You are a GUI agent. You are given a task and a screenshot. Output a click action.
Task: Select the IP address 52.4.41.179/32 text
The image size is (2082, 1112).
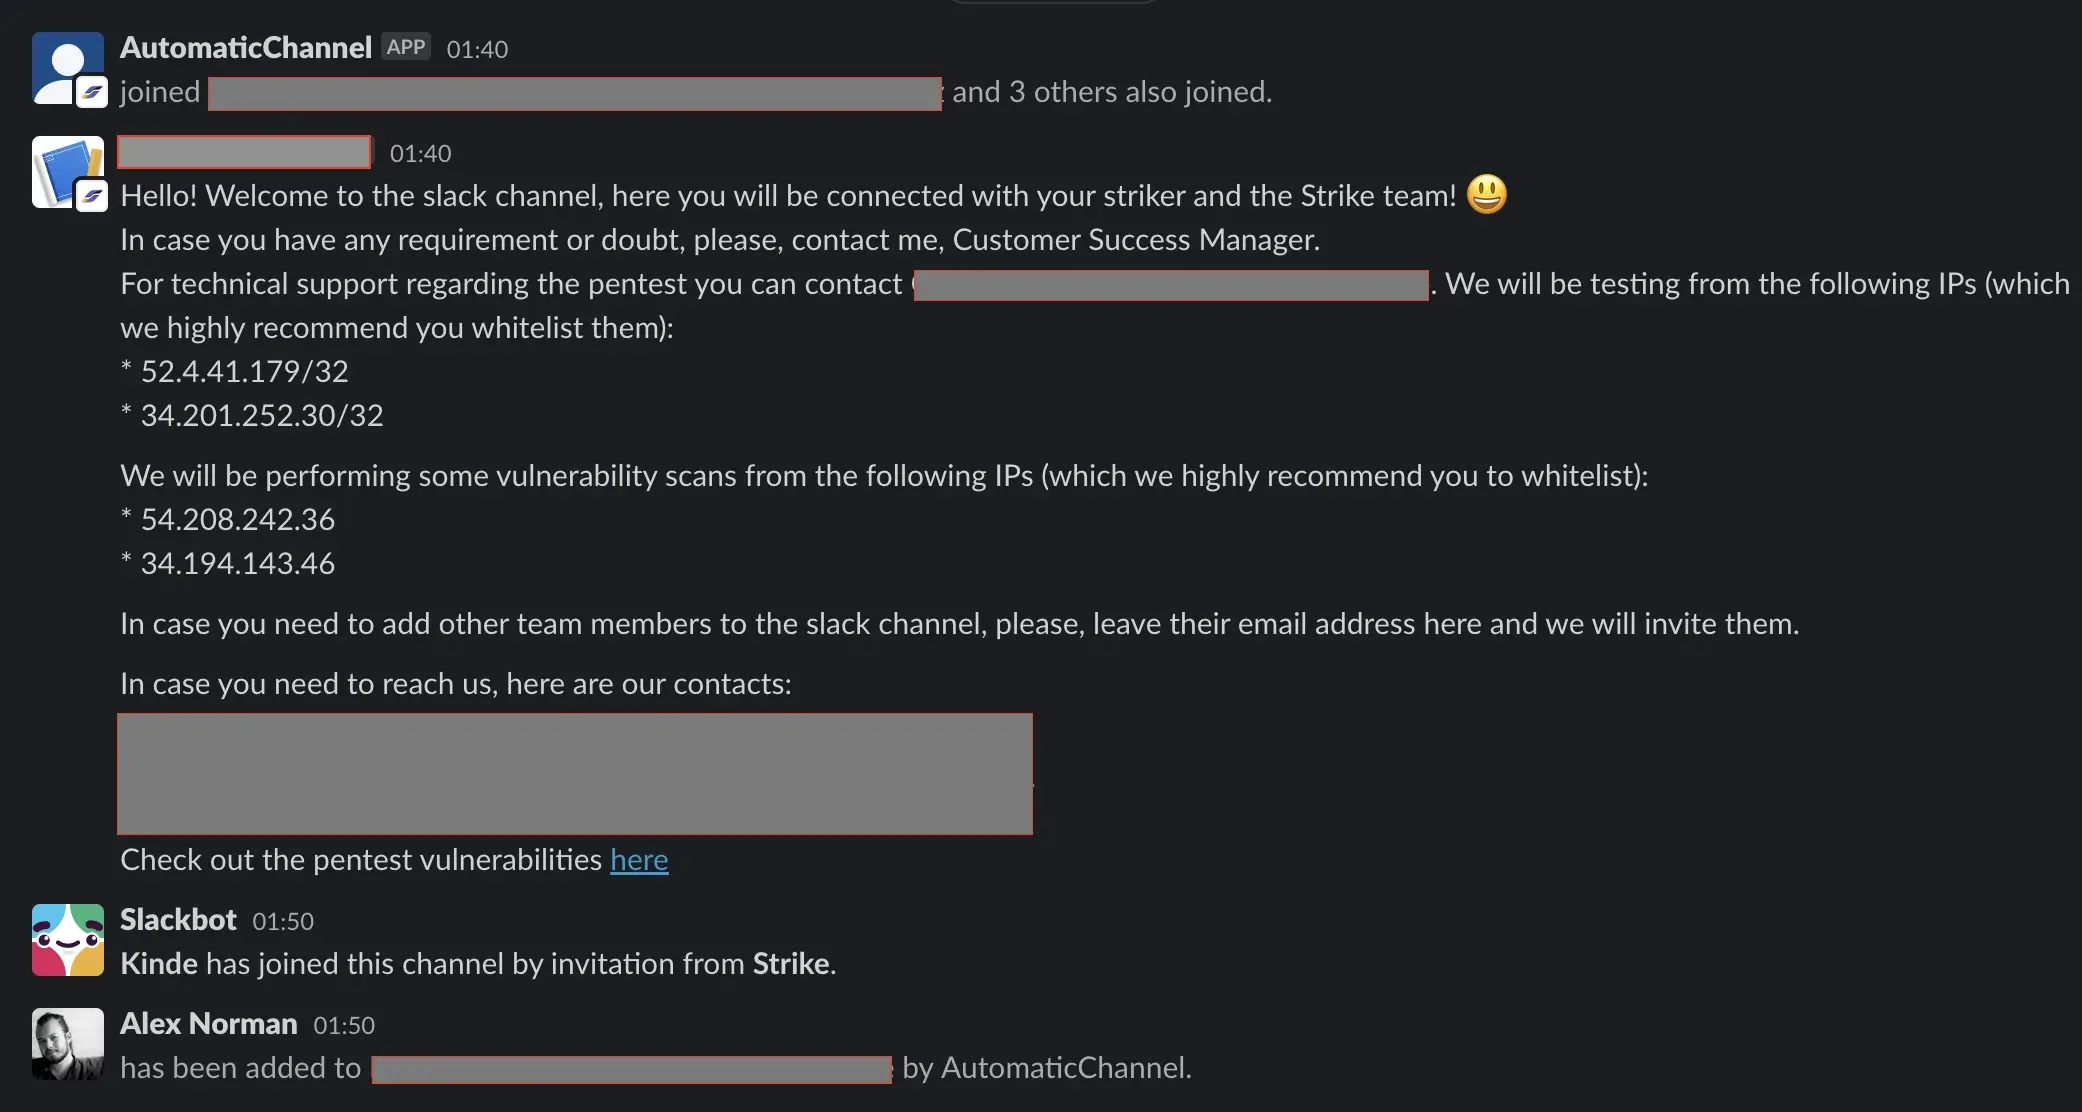point(243,370)
